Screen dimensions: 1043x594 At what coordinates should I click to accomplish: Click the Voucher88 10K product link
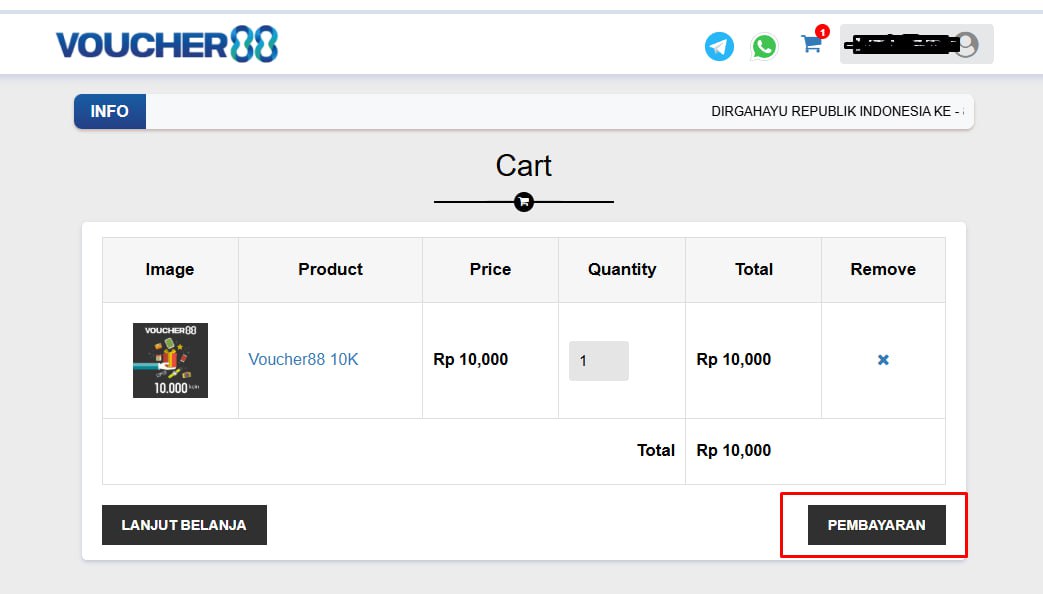[303, 359]
